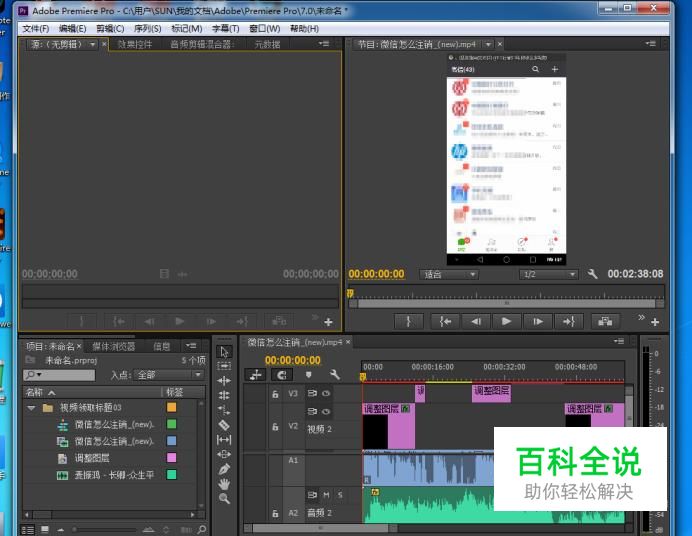Click timeline timecode 00:00:00:00

[293, 360]
